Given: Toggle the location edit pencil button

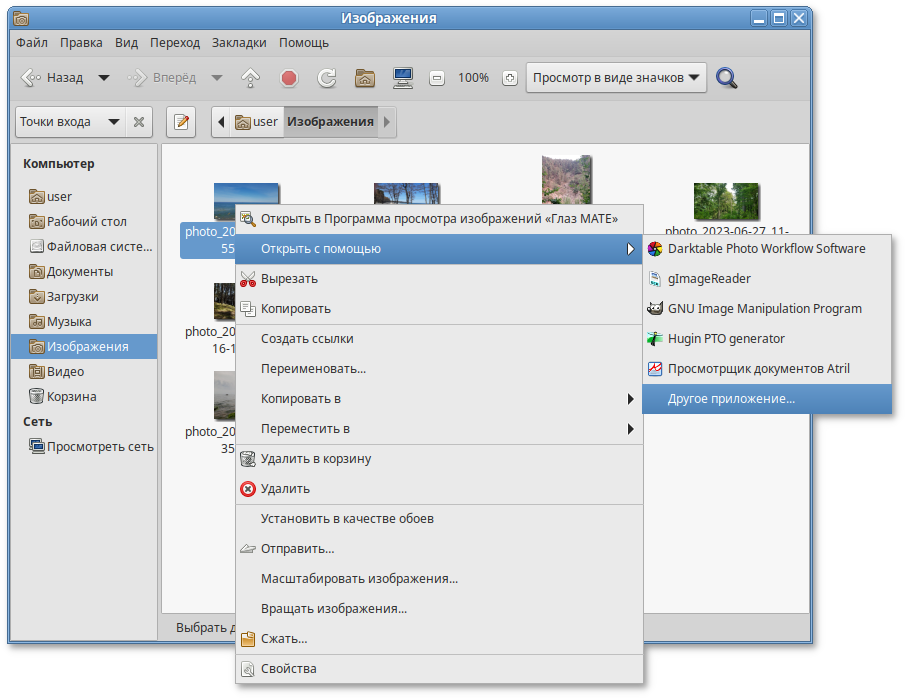Looking at the screenshot, I should click(x=181, y=122).
